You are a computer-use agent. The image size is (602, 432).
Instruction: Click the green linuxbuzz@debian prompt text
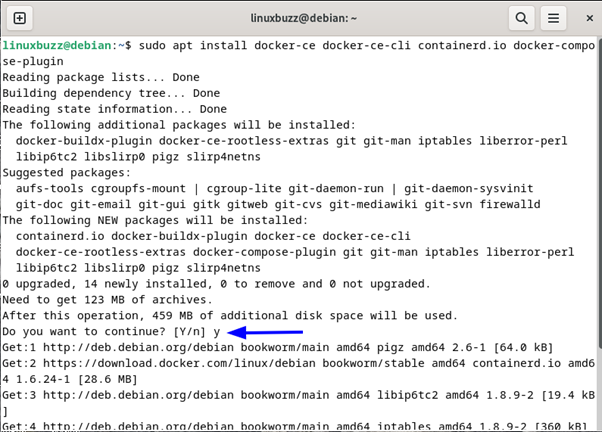click(57, 45)
